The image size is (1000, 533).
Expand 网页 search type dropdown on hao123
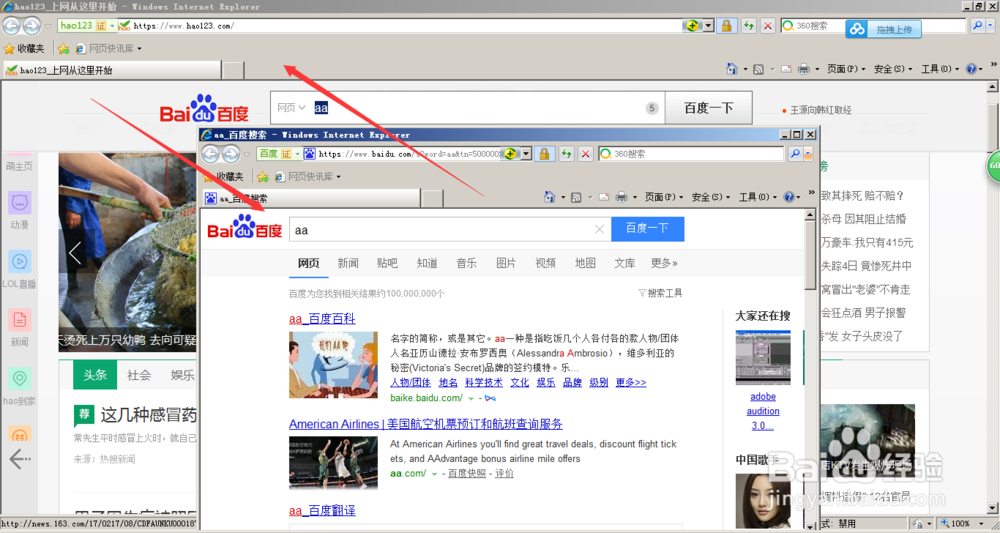pos(291,108)
